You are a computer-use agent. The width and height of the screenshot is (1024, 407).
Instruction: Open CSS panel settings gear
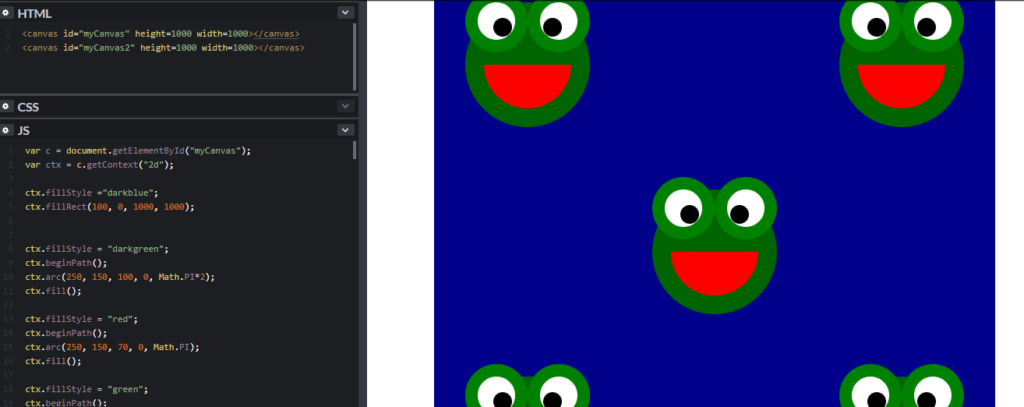[6, 106]
